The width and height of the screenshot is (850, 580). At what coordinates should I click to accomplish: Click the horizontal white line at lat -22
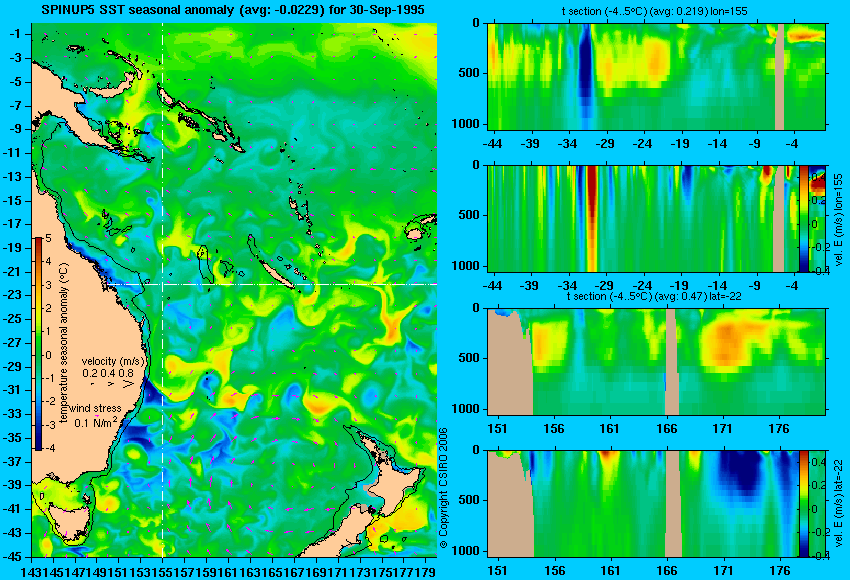pyautogui.click(x=272, y=284)
